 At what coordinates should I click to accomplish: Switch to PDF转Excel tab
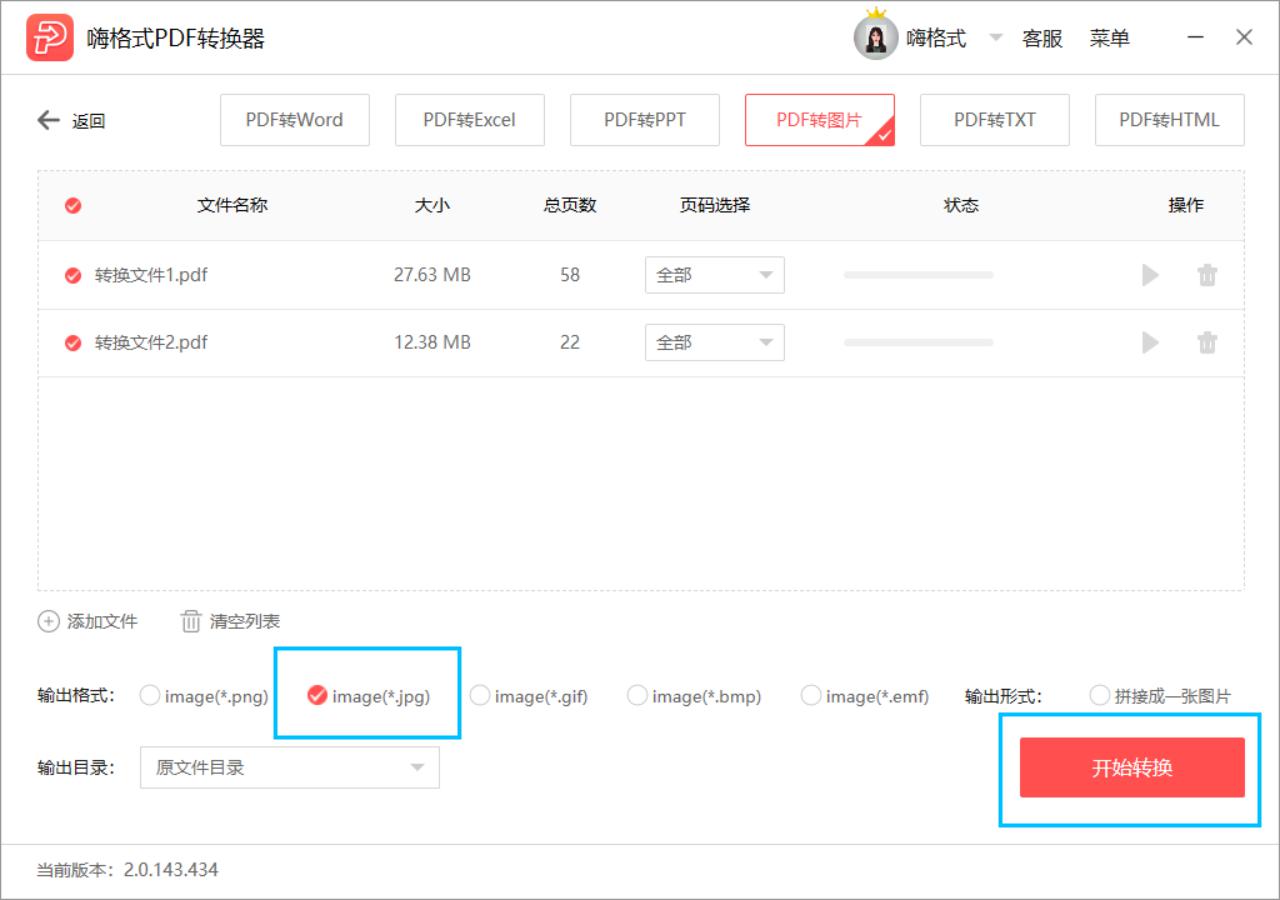click(470, 120)
